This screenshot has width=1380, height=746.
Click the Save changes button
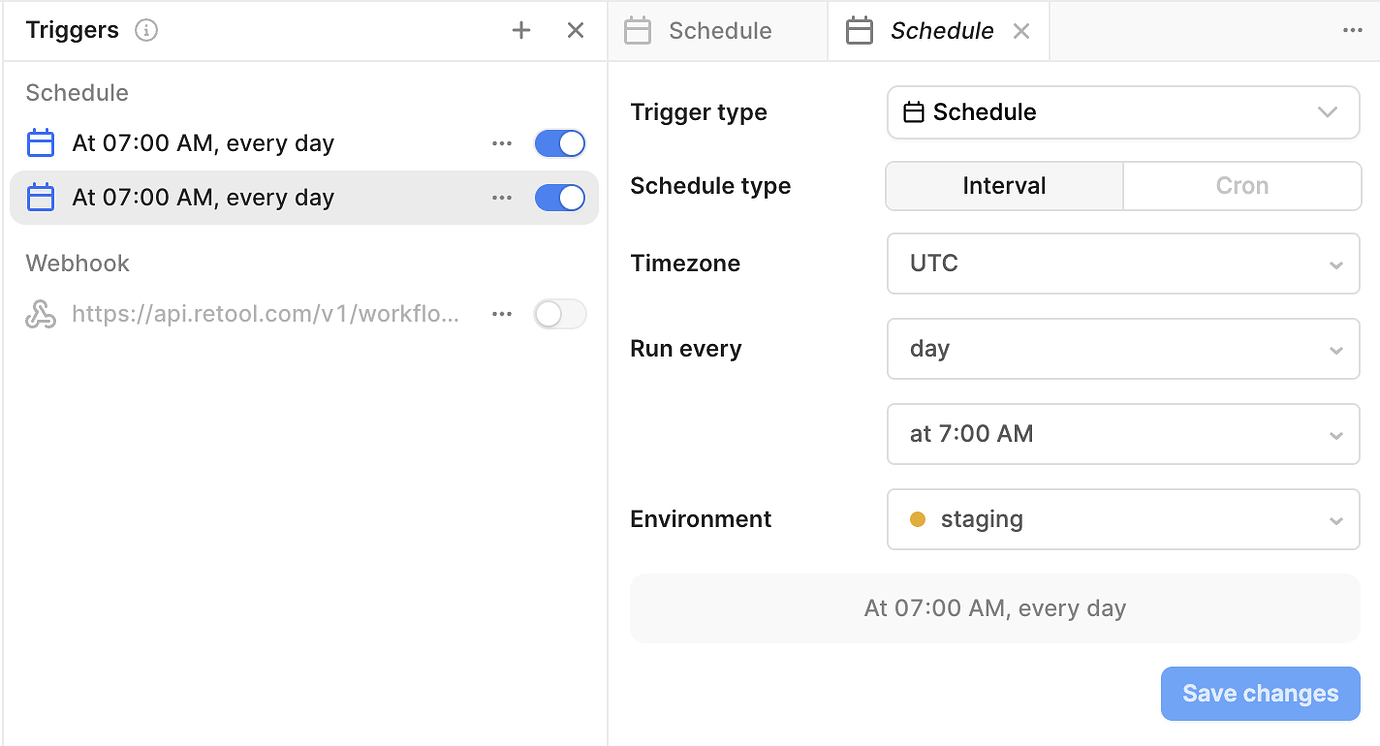click(1260, 694)
